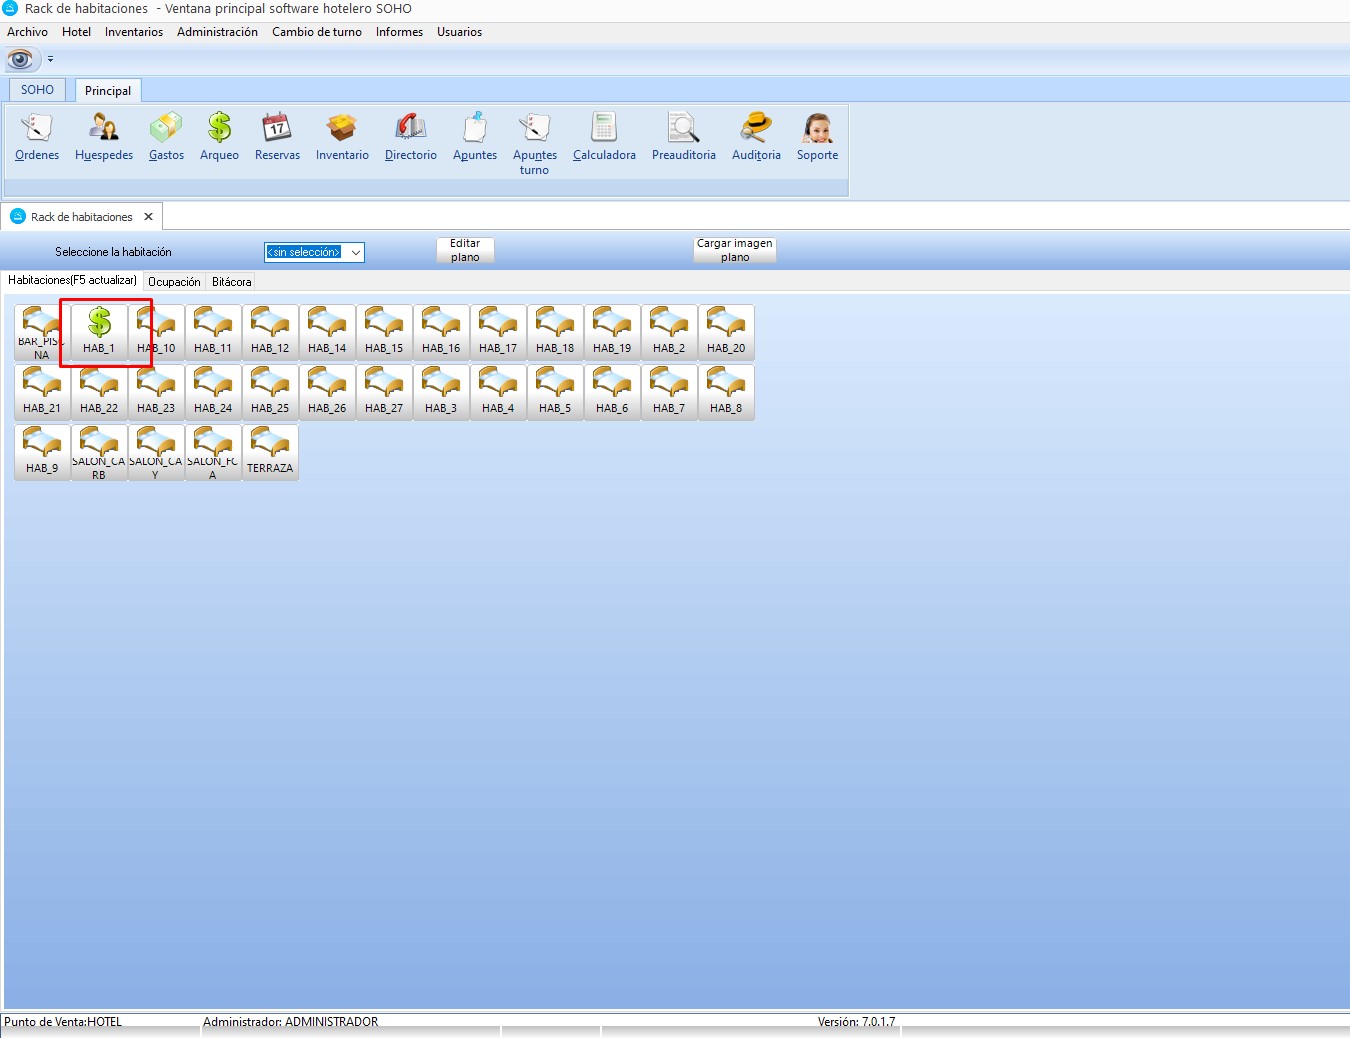Open the Reservas calendar

click(x=277, y=136)
